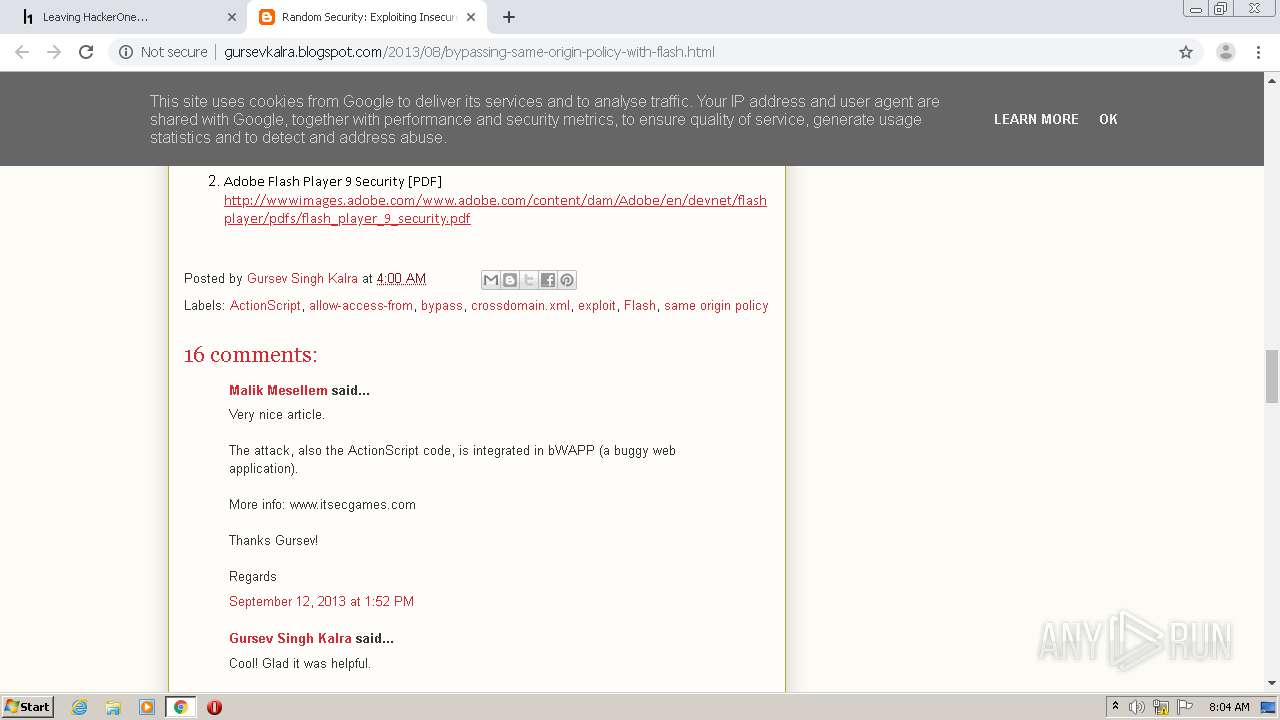The width and height of the screenshot is (1280, 720).
Task: Share post to Twitter icon
Action: (x=529, y=280)
